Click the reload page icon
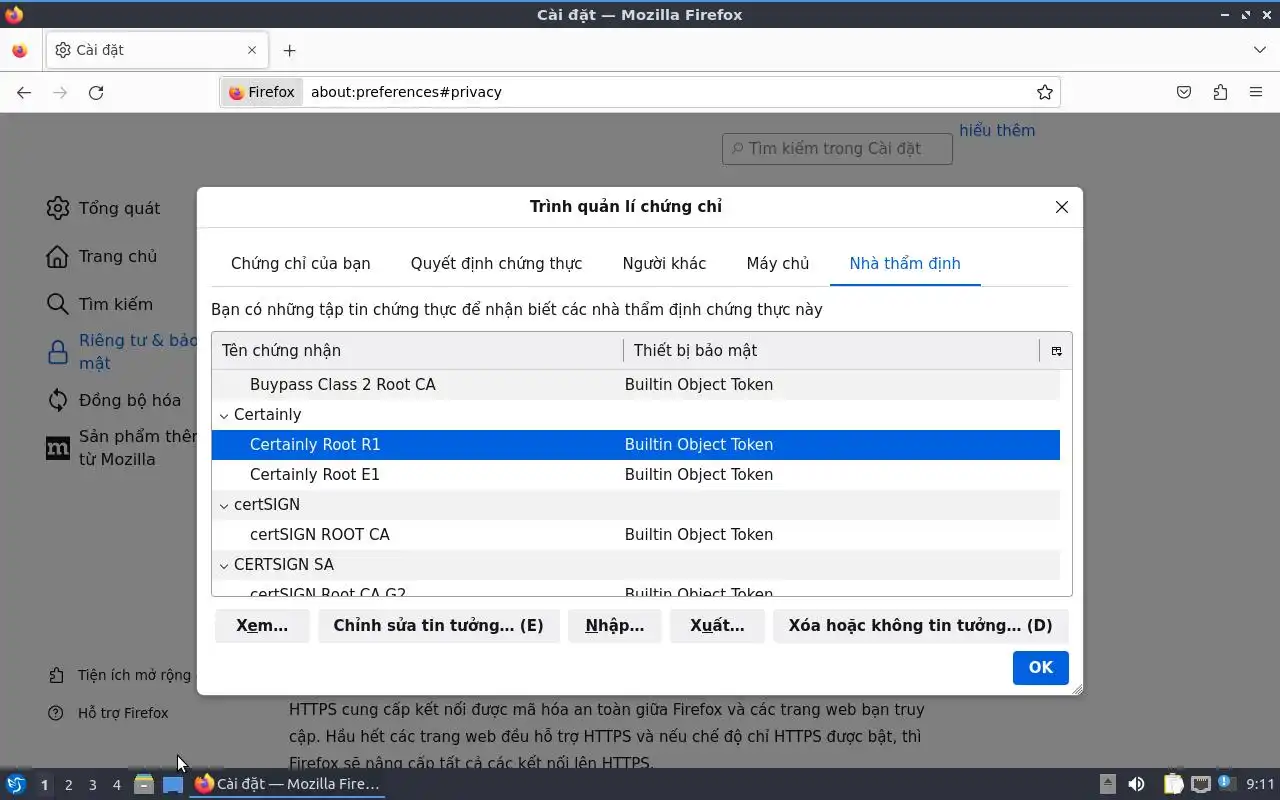This screenshot has height=800, width=1280. pyautogui.click(x=96, y=92)
